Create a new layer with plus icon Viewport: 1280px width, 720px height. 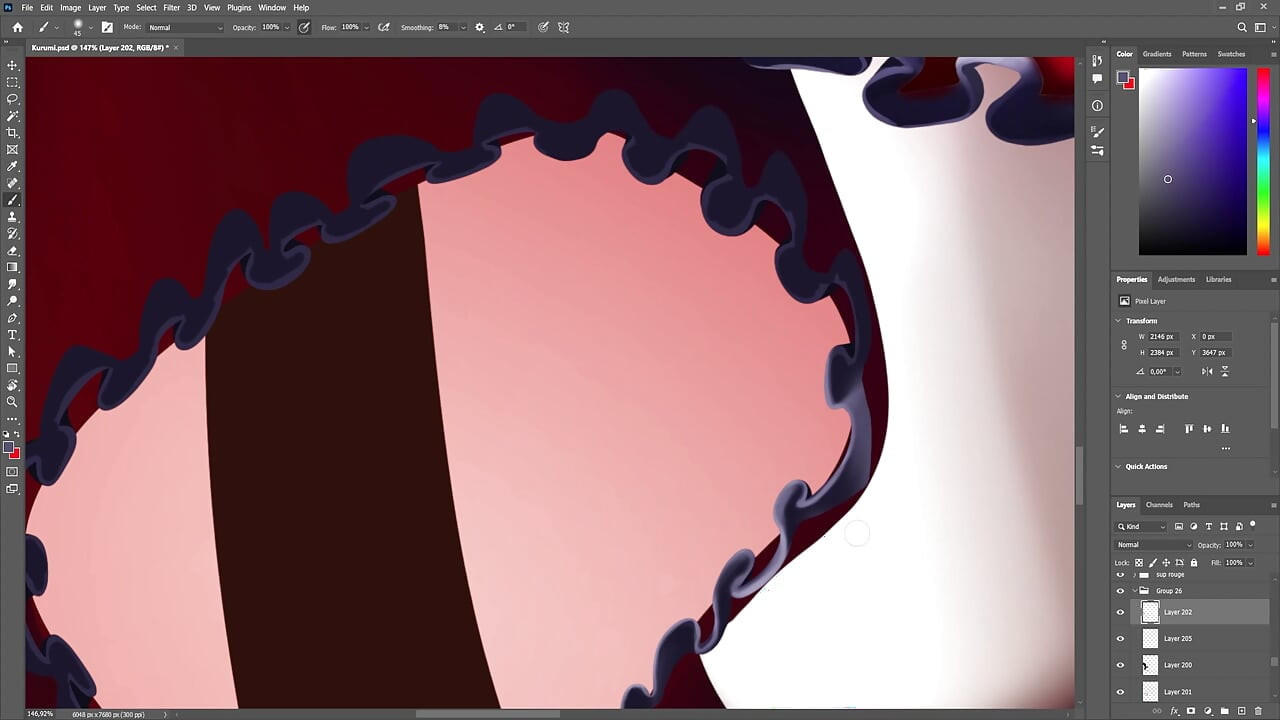coord(1242,711)
